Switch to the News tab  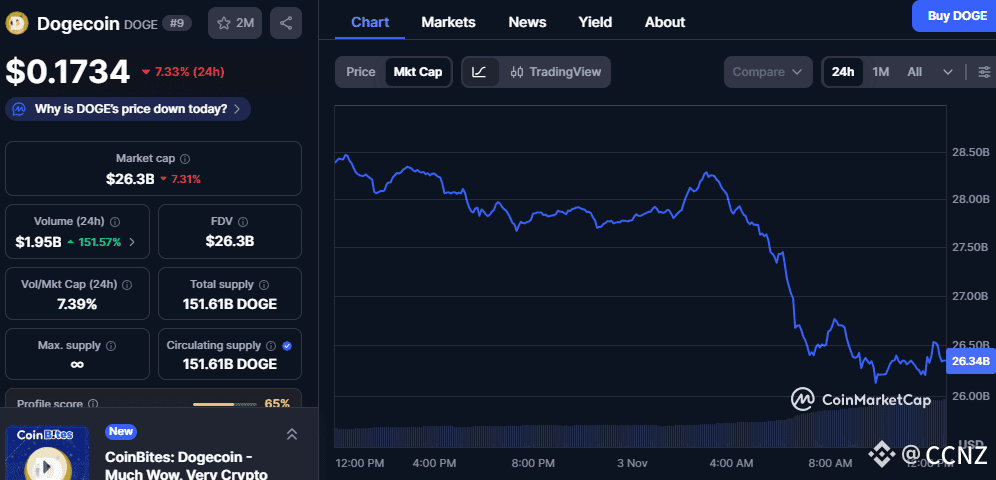pos(527,22)
